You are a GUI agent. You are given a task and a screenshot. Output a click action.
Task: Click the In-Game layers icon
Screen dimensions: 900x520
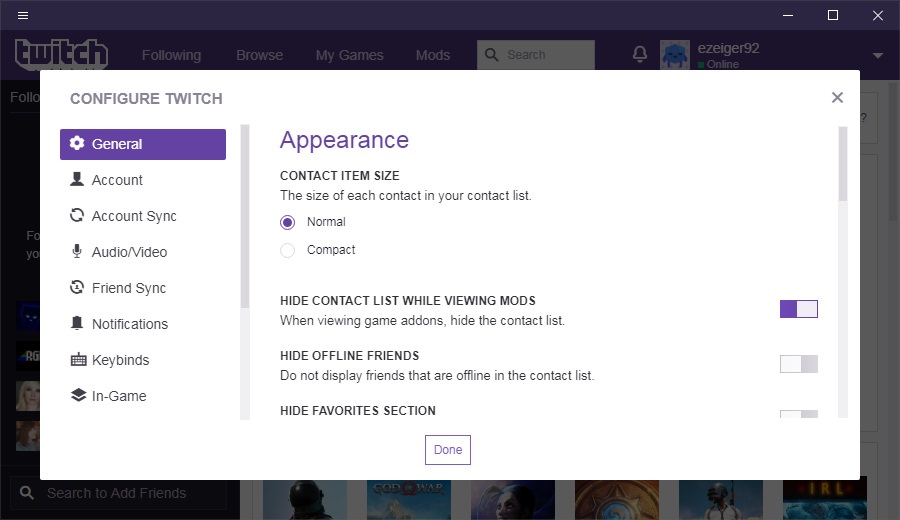click(x=78, y=395)
